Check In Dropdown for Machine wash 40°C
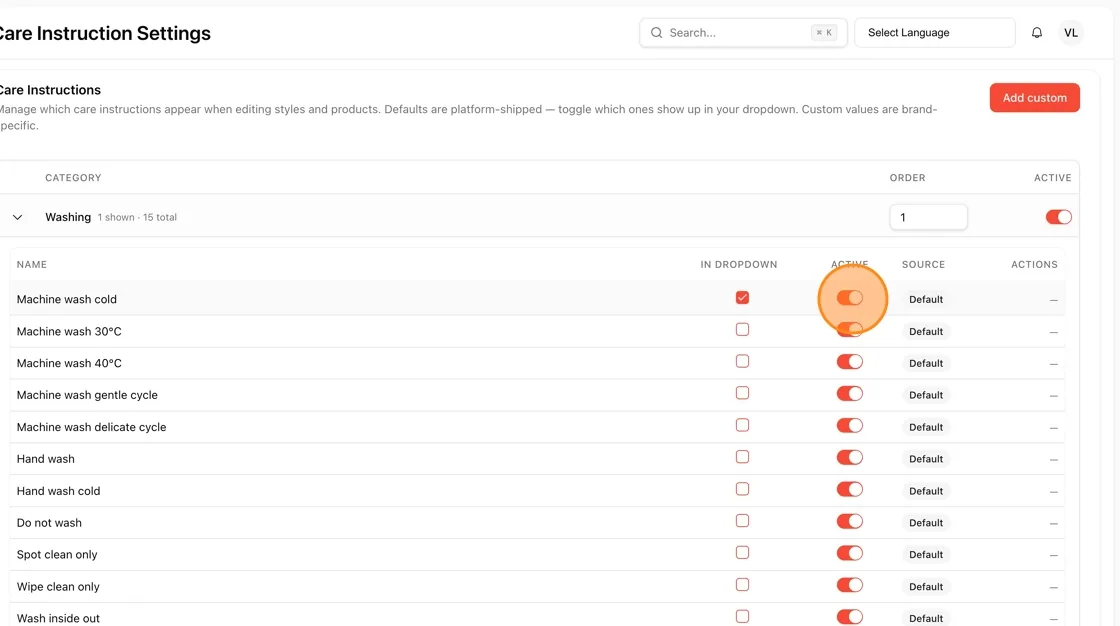 pyautogui.click(x=742, y=362)
